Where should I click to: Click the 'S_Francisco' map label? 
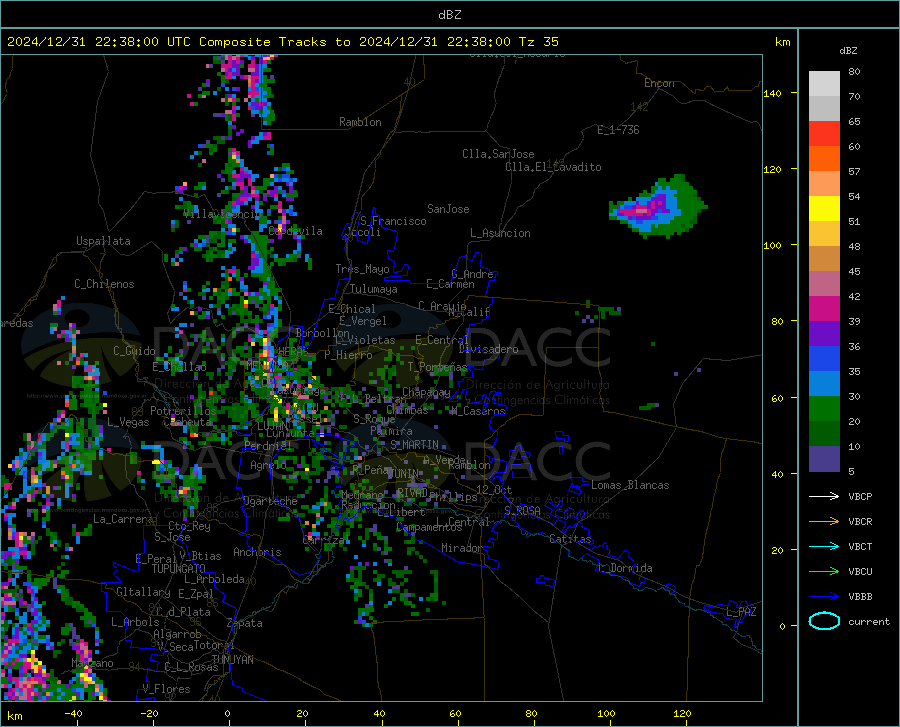[x=393, y=221]
